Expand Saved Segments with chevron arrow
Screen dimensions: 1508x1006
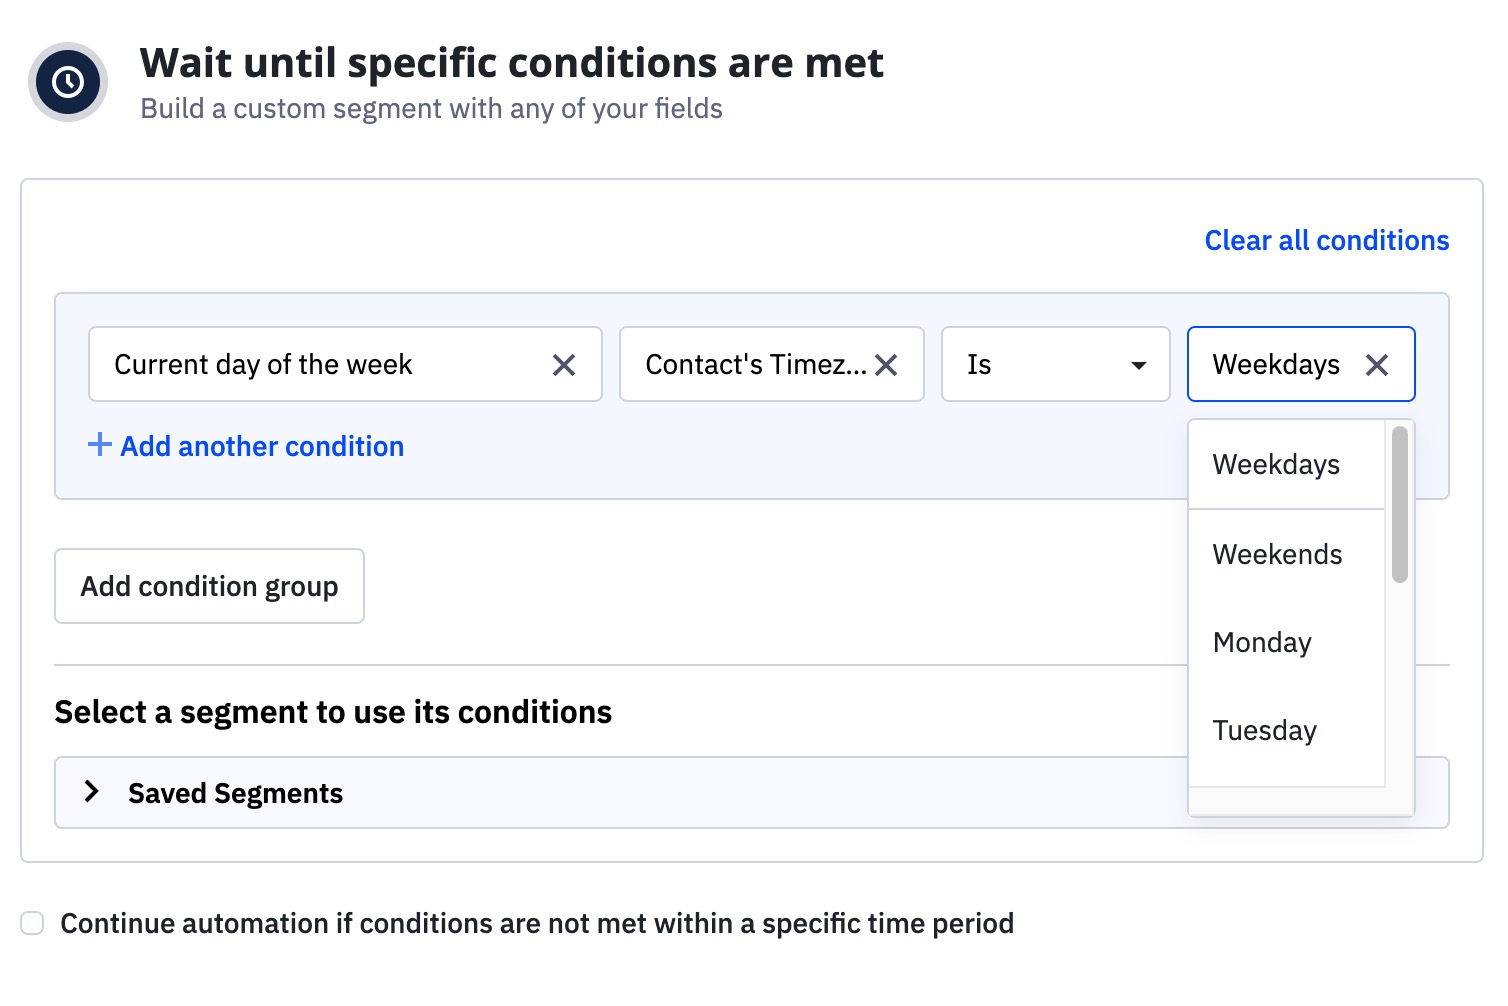click(92, 792)
